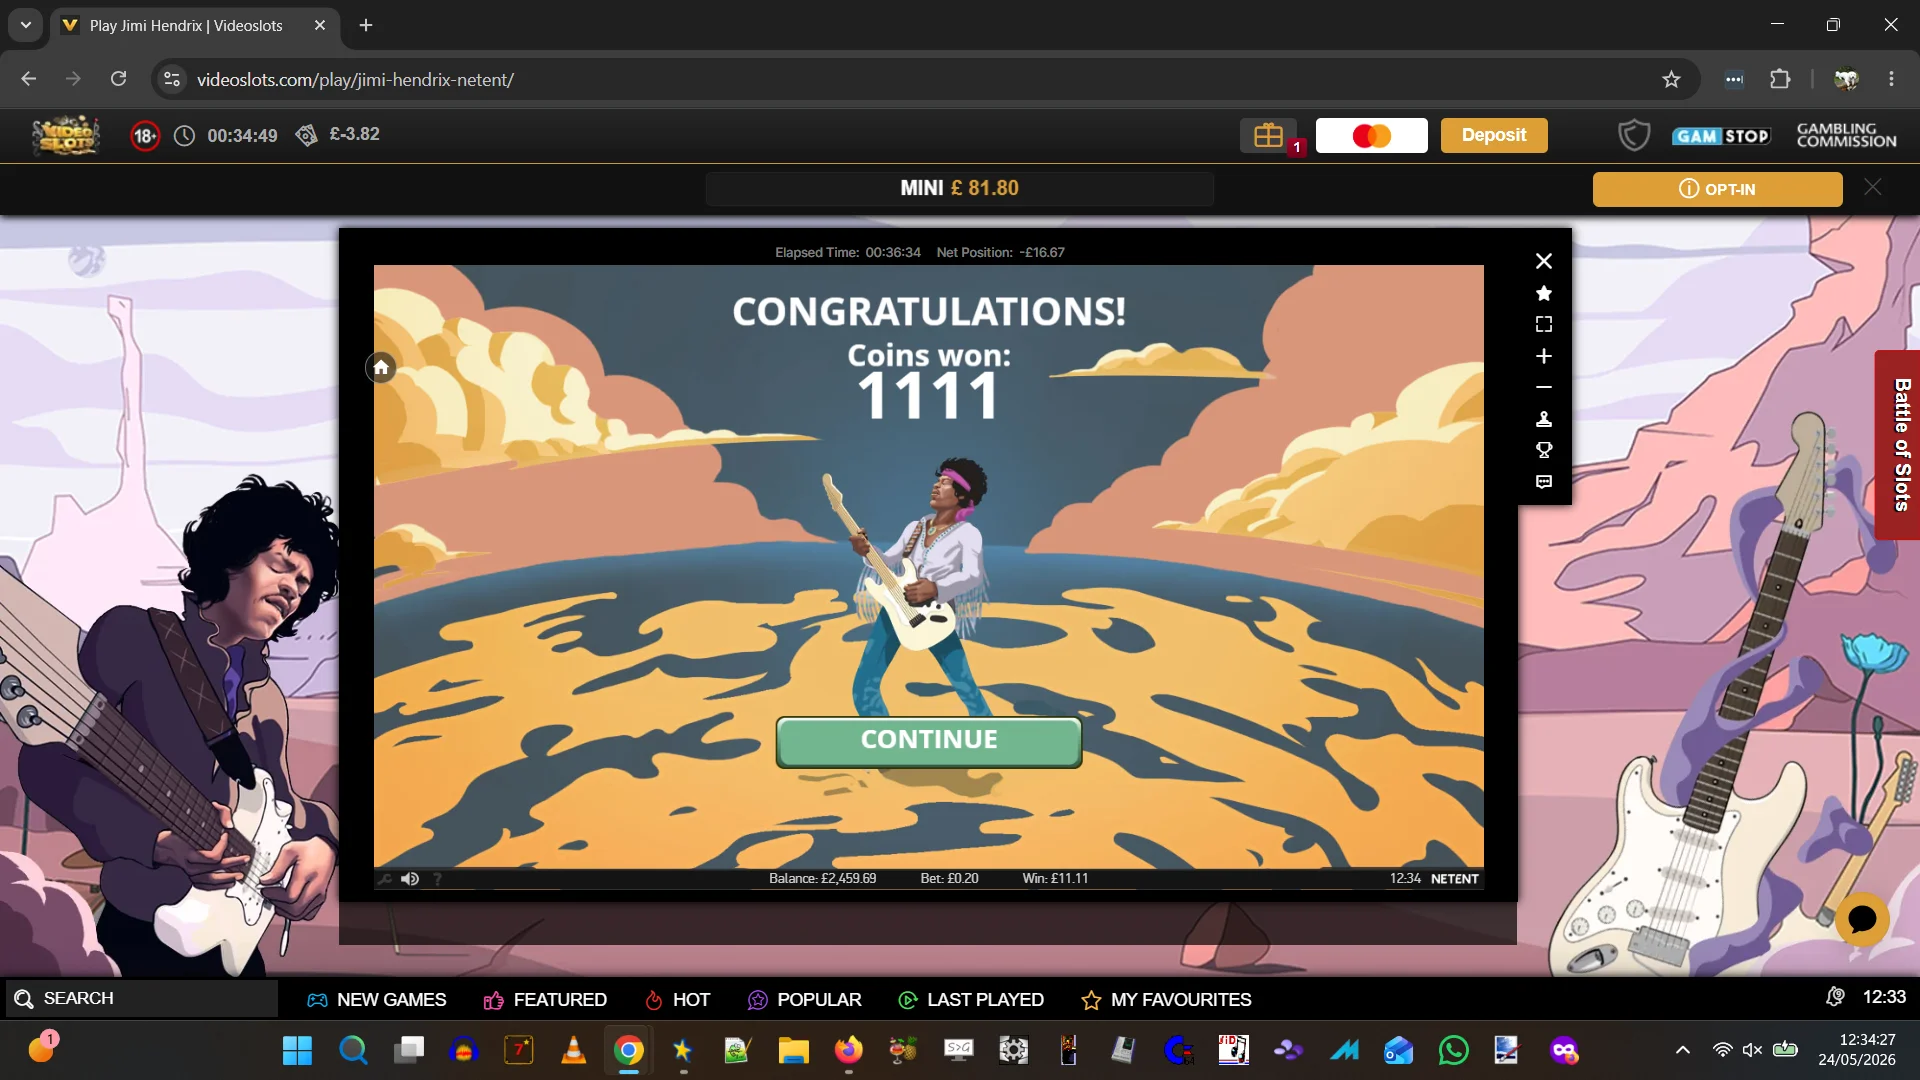Click the Videoslots logo

point(66,135)
